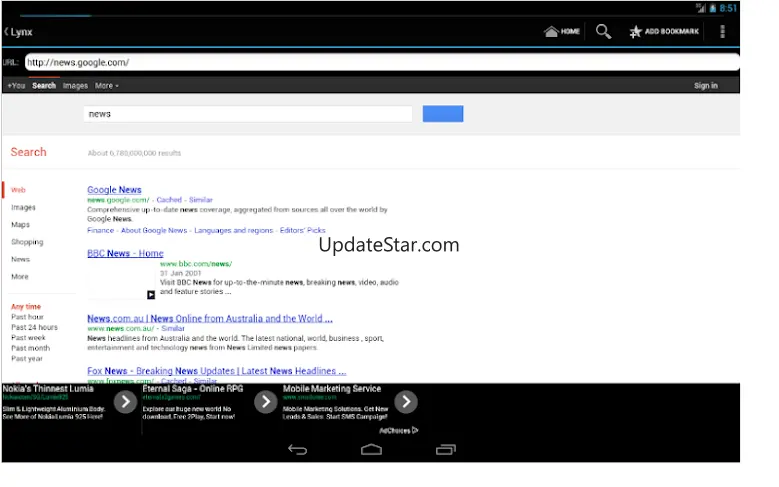Open the +You tab
The width and height of the screenshot is (779, 487).
point(16,85)
